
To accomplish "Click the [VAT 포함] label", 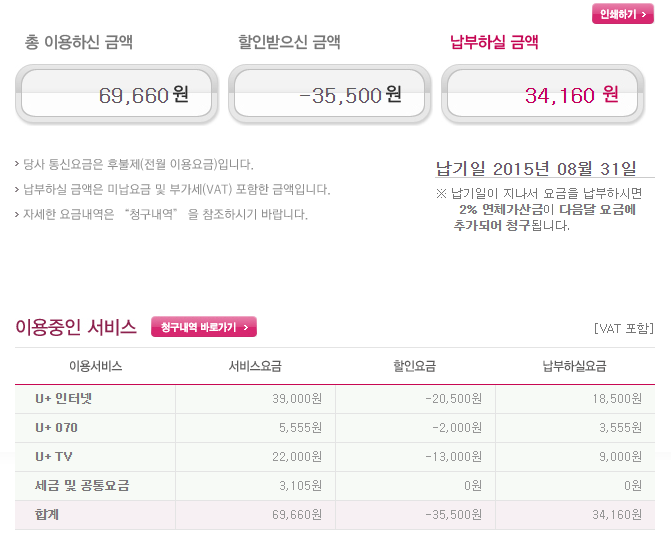I will point(623,329).
